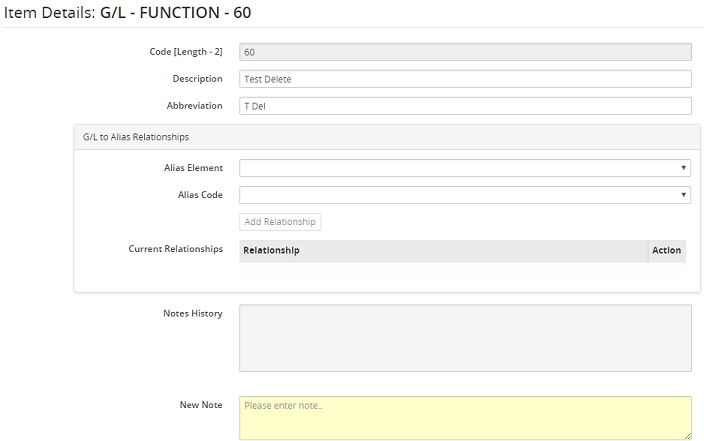
Task: Click the Description field label
Action: (x=197, y=78)
